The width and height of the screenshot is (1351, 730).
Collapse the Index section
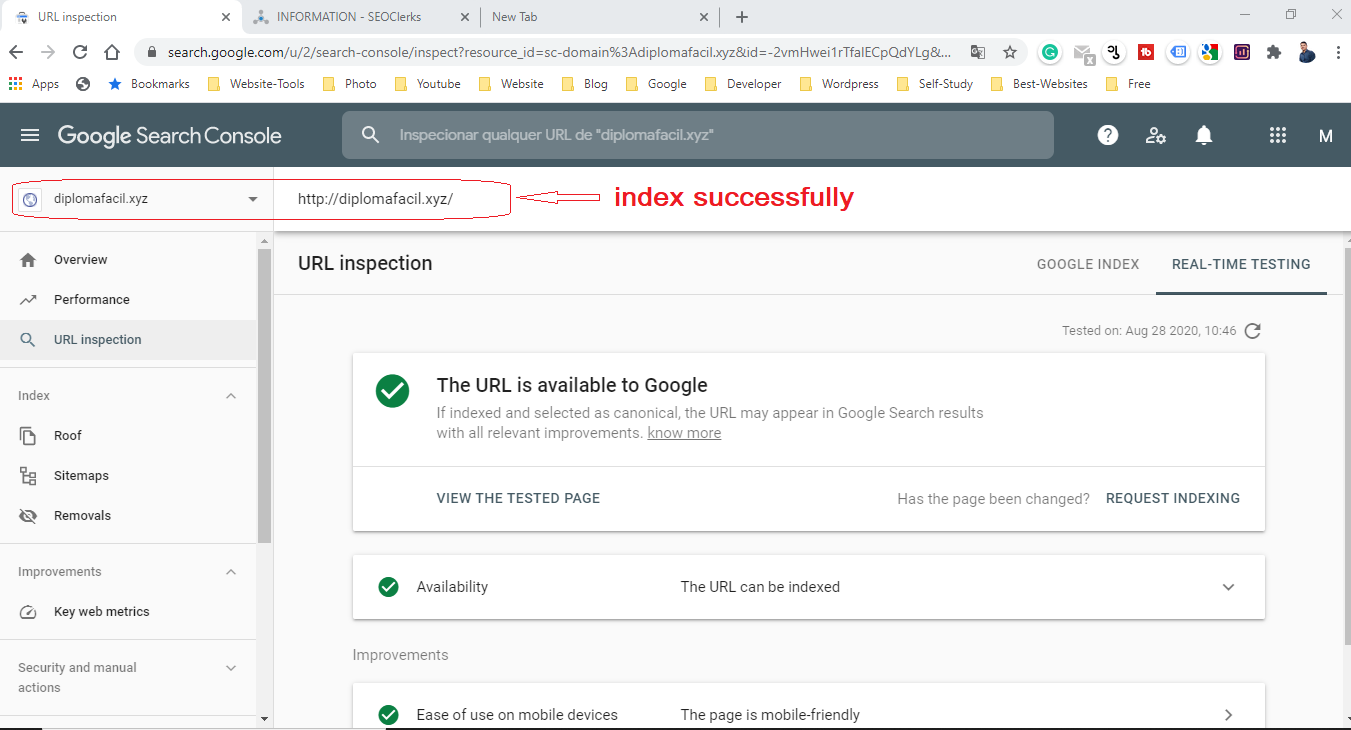pyautogui.click(x=231, y=395)
